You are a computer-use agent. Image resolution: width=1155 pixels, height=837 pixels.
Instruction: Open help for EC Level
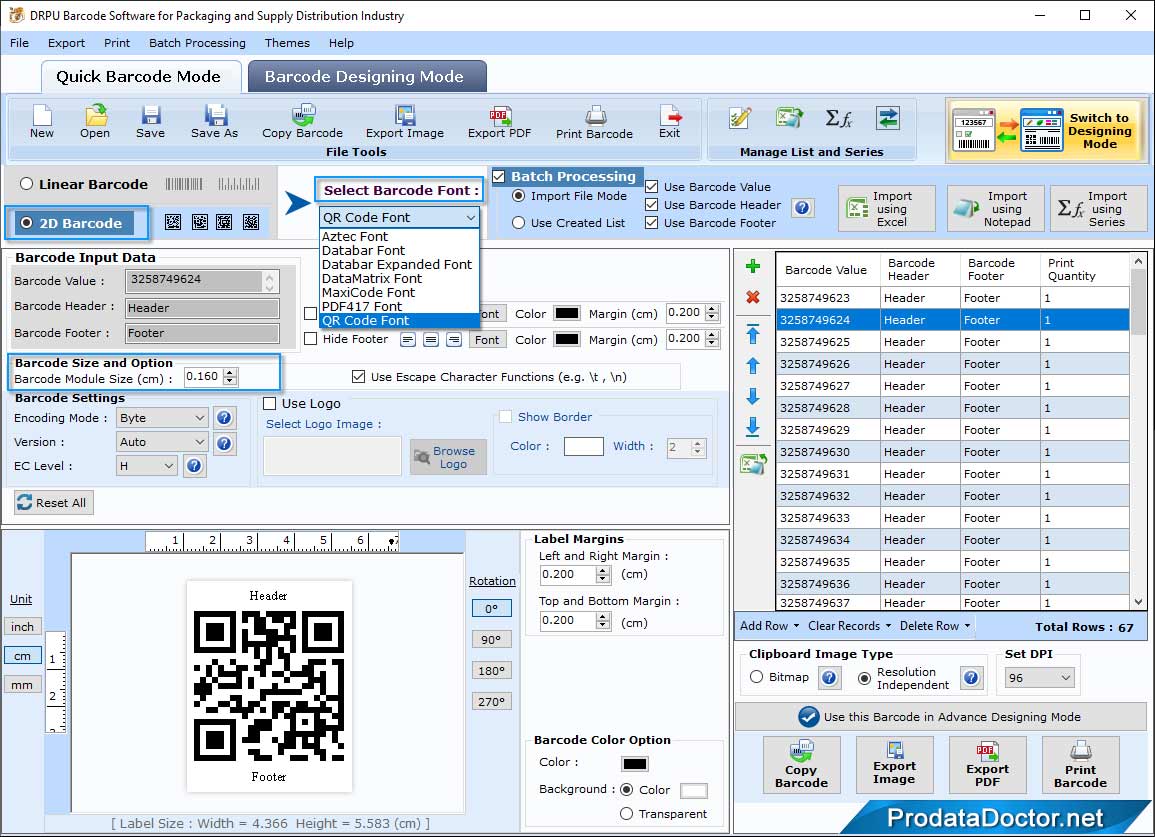coord(194,466)
